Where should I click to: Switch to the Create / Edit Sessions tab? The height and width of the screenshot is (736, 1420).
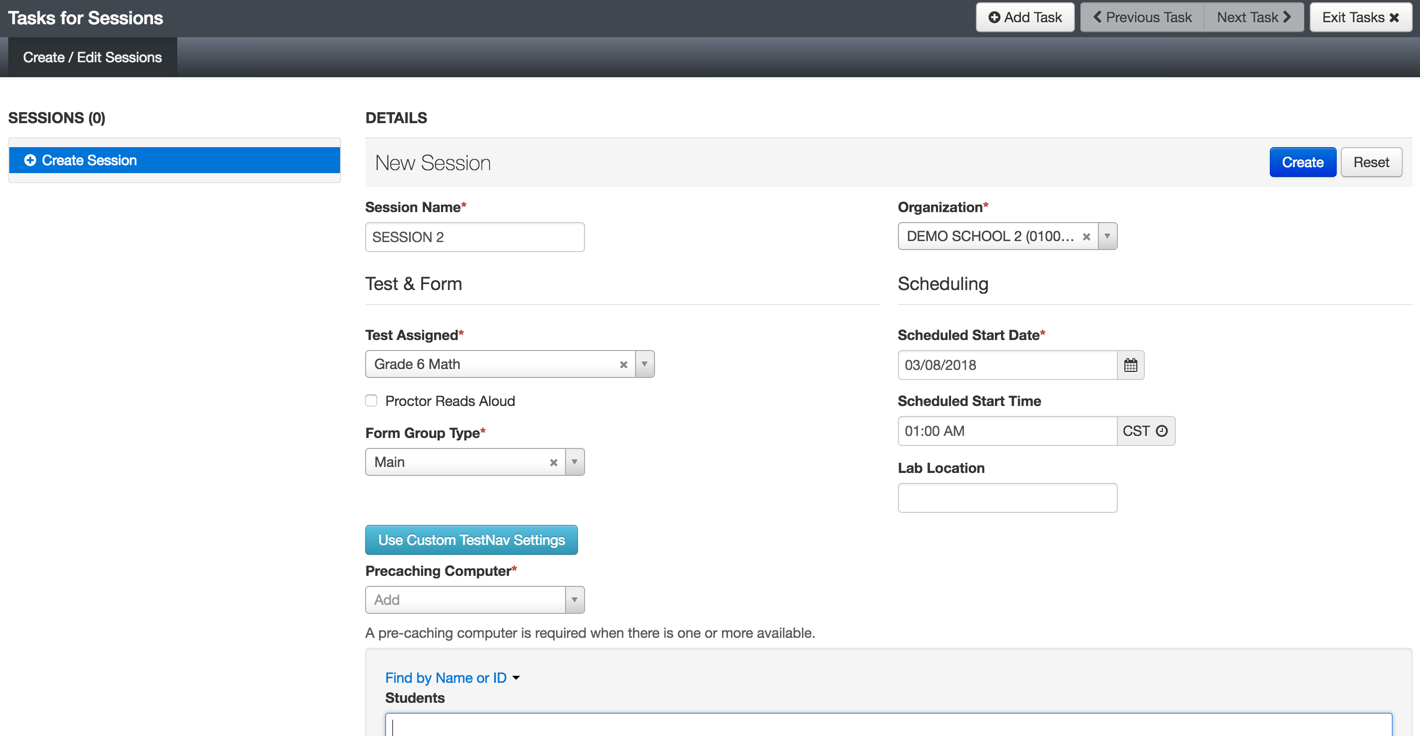point(92,57)
